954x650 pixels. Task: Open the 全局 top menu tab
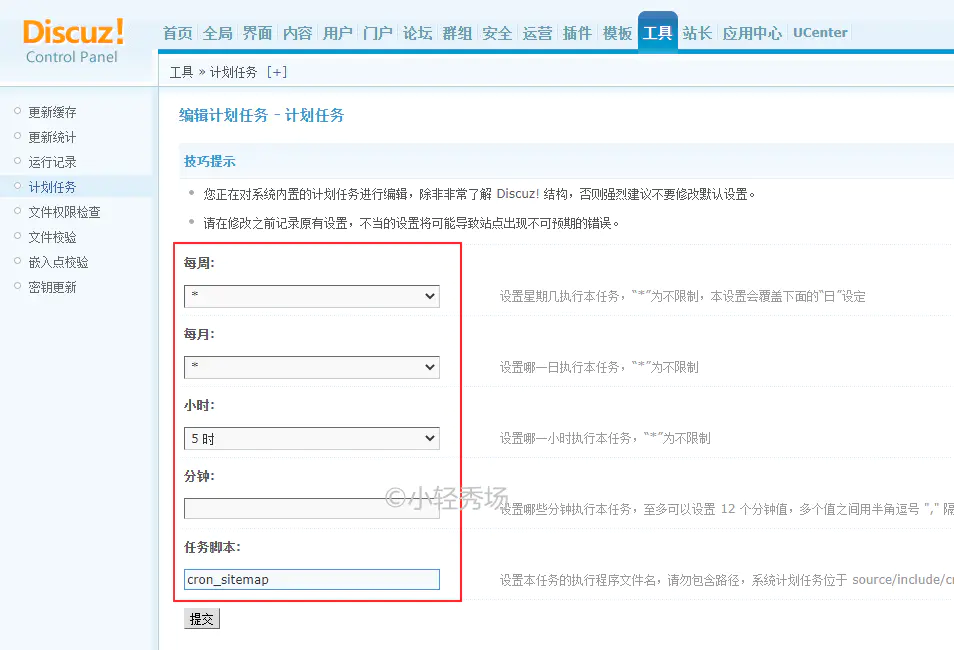217,33
